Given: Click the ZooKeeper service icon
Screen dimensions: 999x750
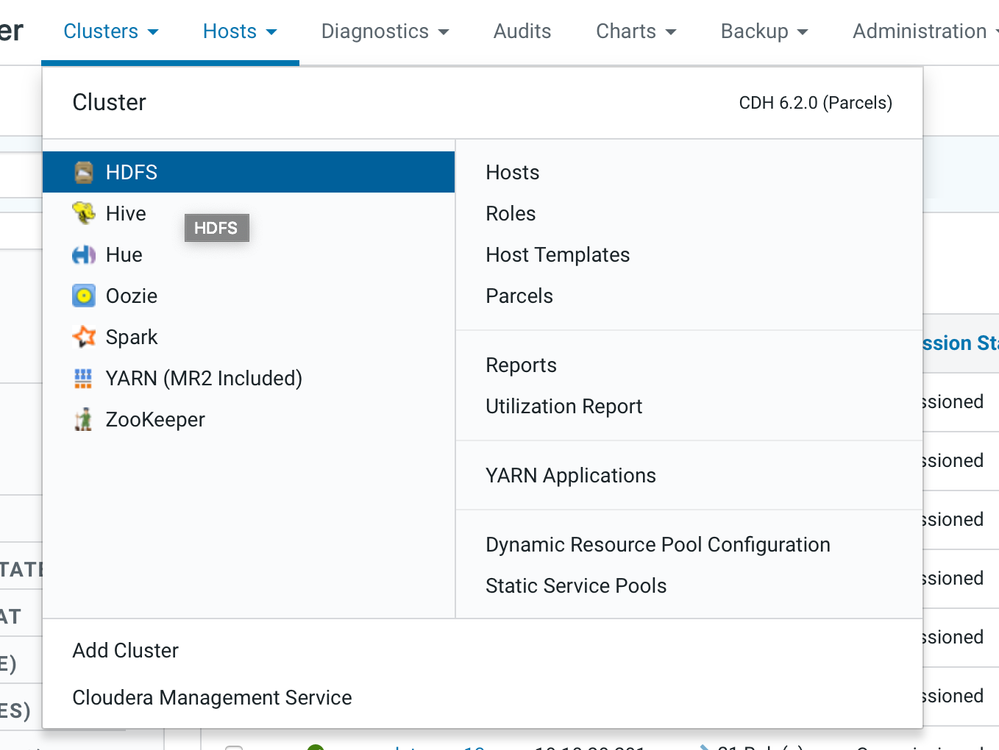Looking at the screenshot, I should coord(84,420).
